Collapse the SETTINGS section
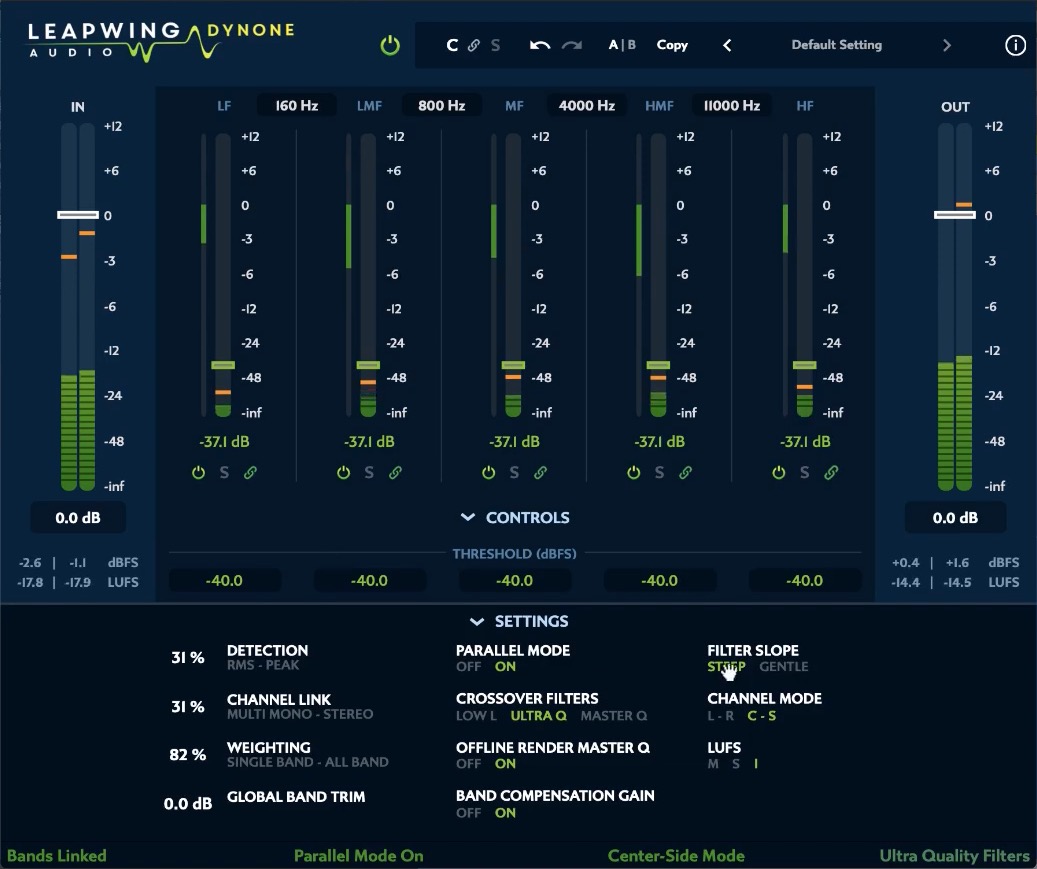Screen dimensions: 1037x869 pos(519,621)
